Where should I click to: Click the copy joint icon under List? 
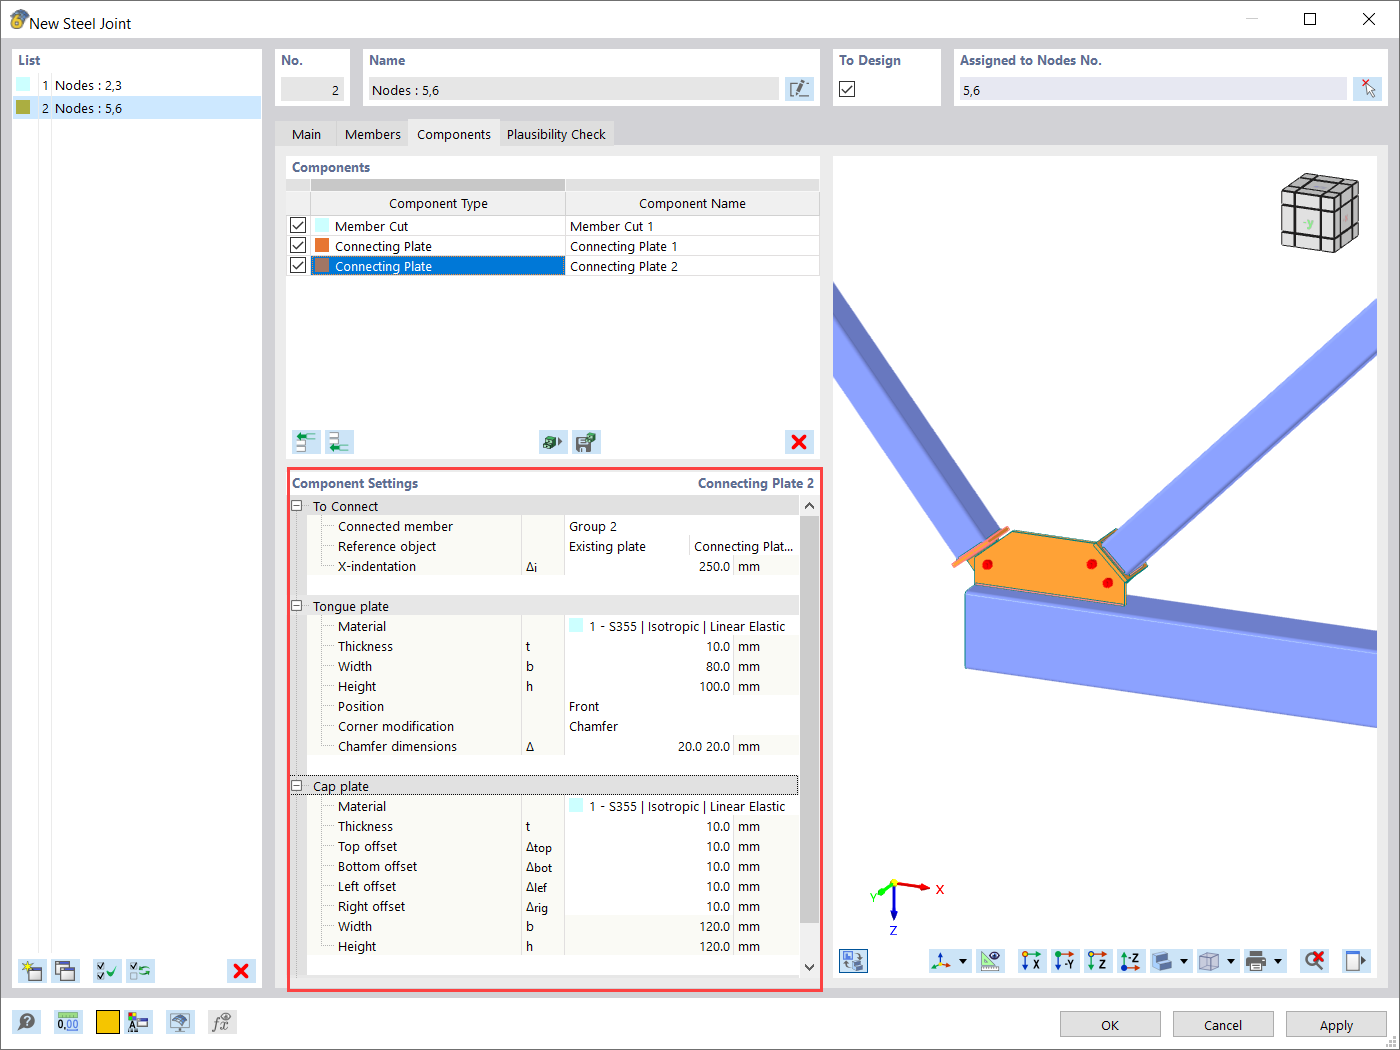click(x=66, y=970)
